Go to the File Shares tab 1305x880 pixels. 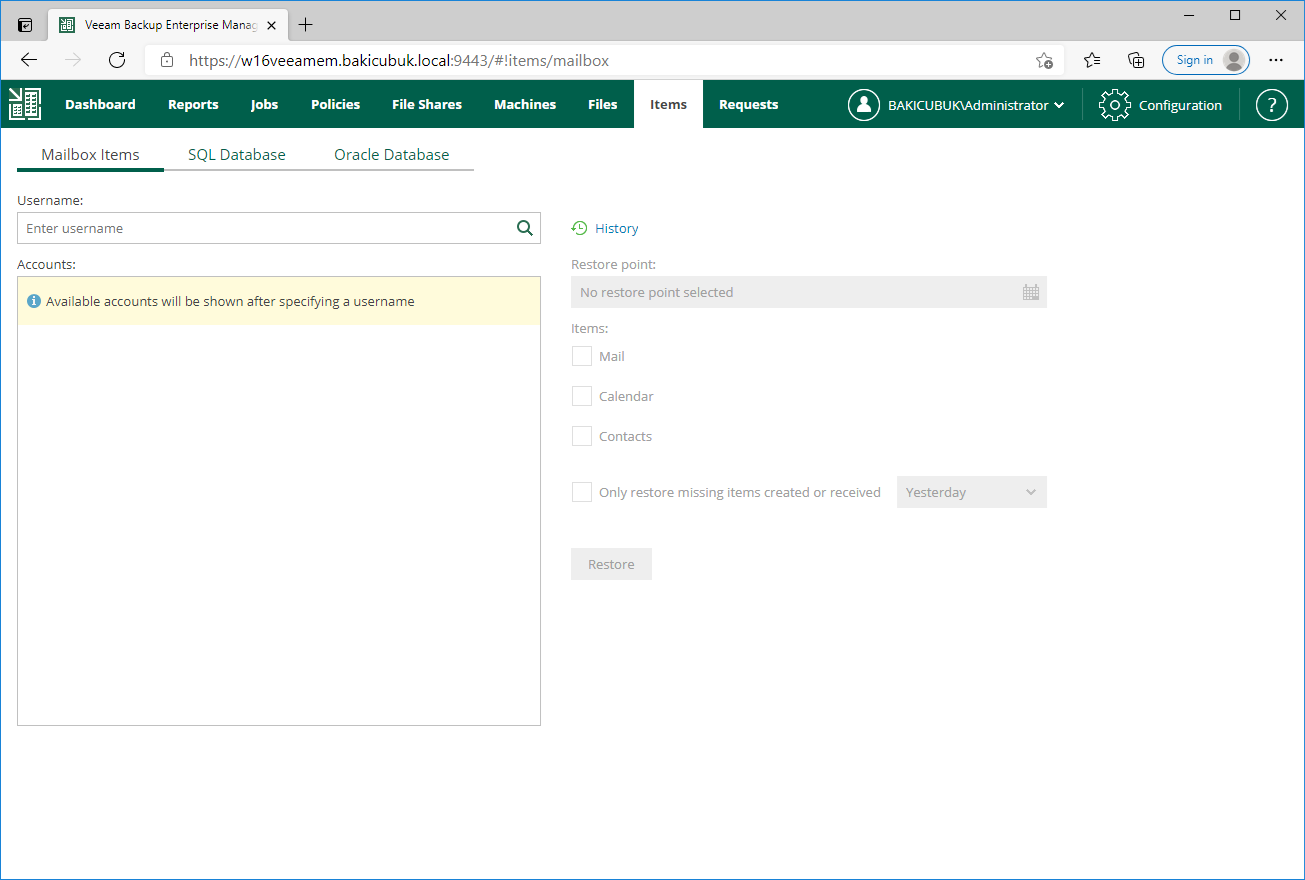tap(427, 104)
